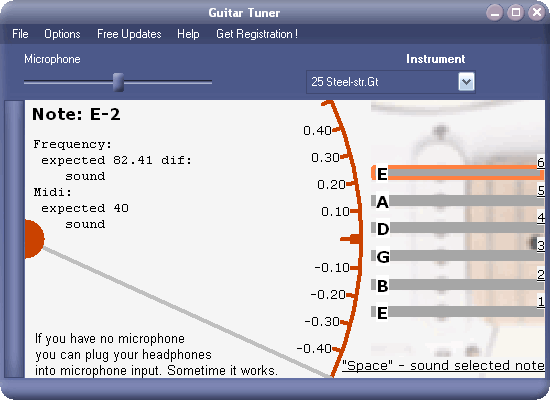Click string number 4 marker

point(541,217)
